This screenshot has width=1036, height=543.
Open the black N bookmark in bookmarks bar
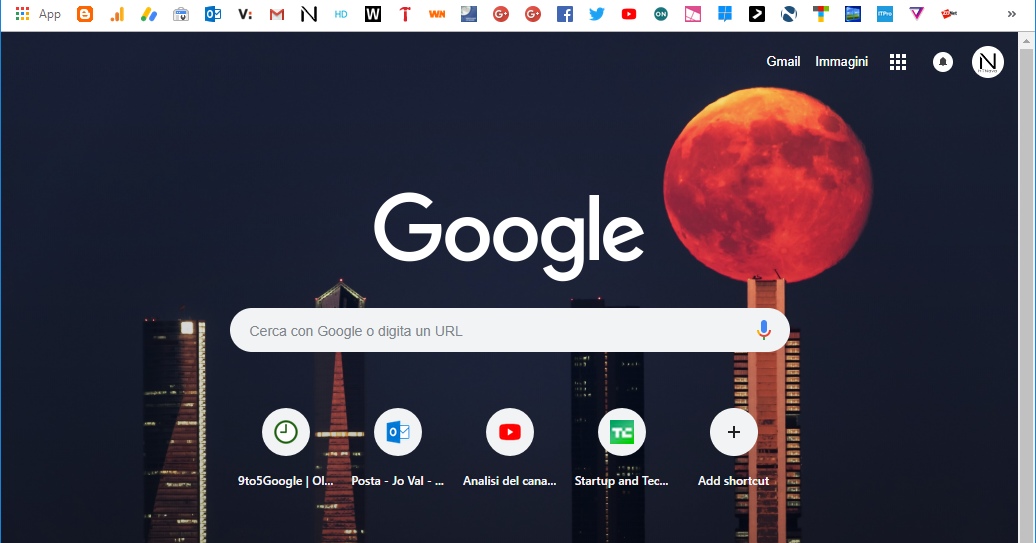click(x=309, y=14)
